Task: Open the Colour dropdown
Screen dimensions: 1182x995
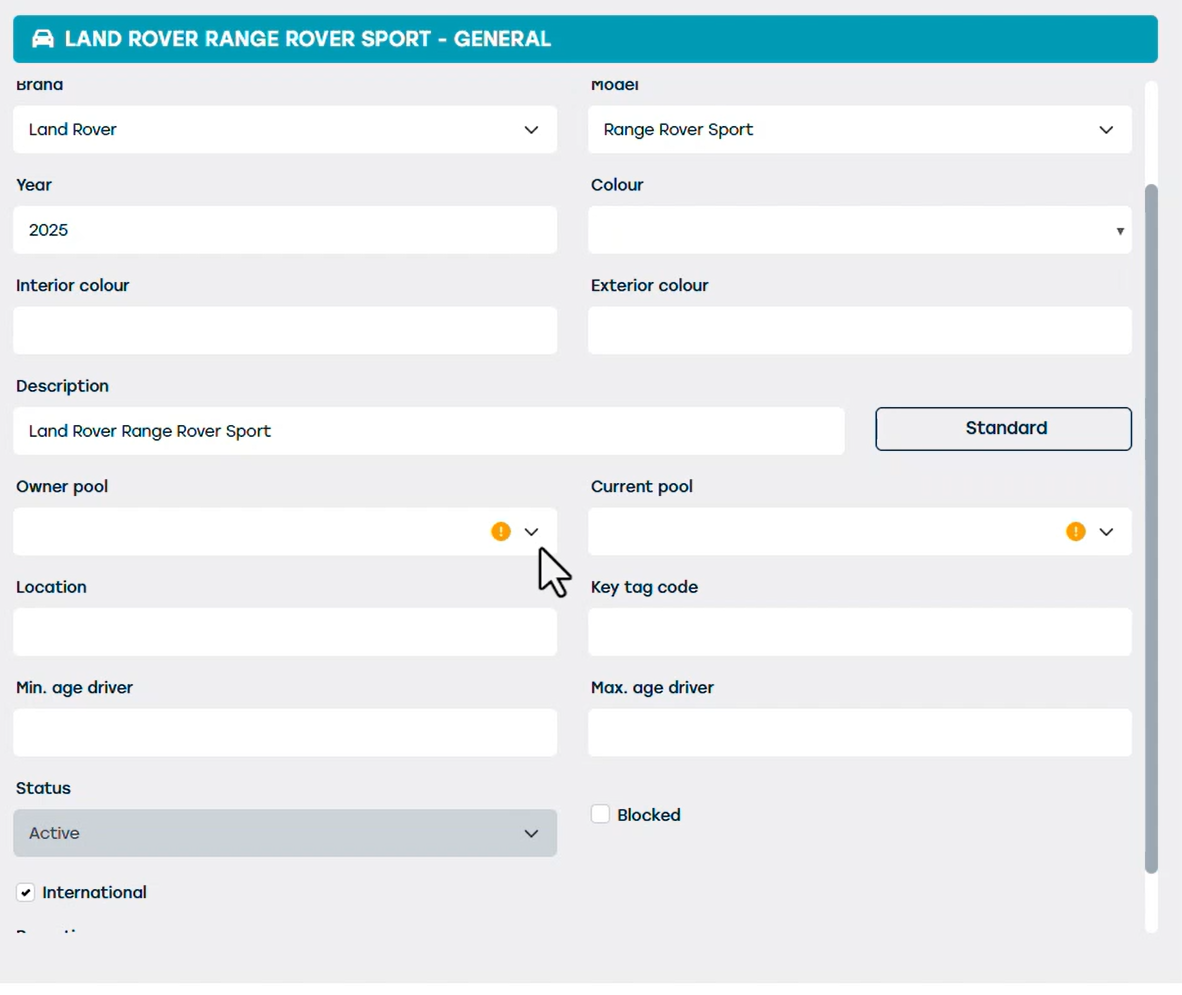Action: pyautogui.click(x=860, y=230)
